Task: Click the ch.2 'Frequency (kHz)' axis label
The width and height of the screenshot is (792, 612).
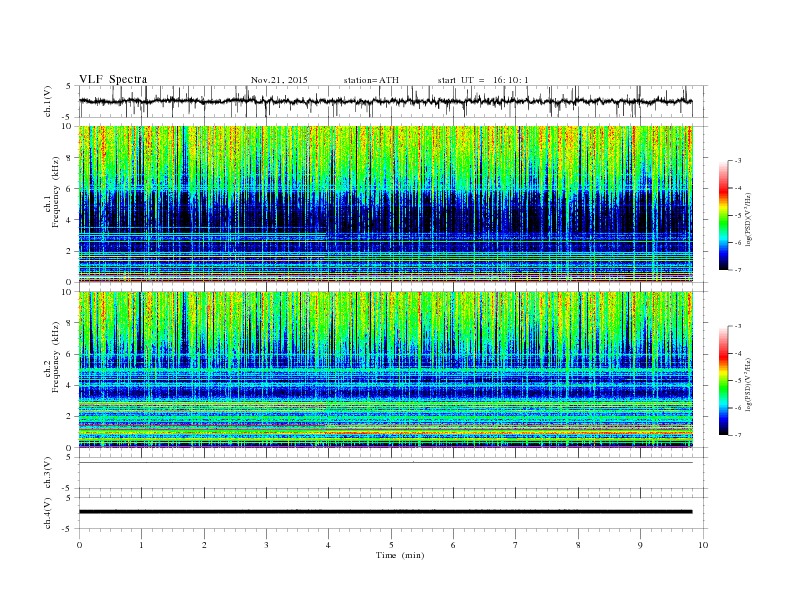Action: pos(55,357)
